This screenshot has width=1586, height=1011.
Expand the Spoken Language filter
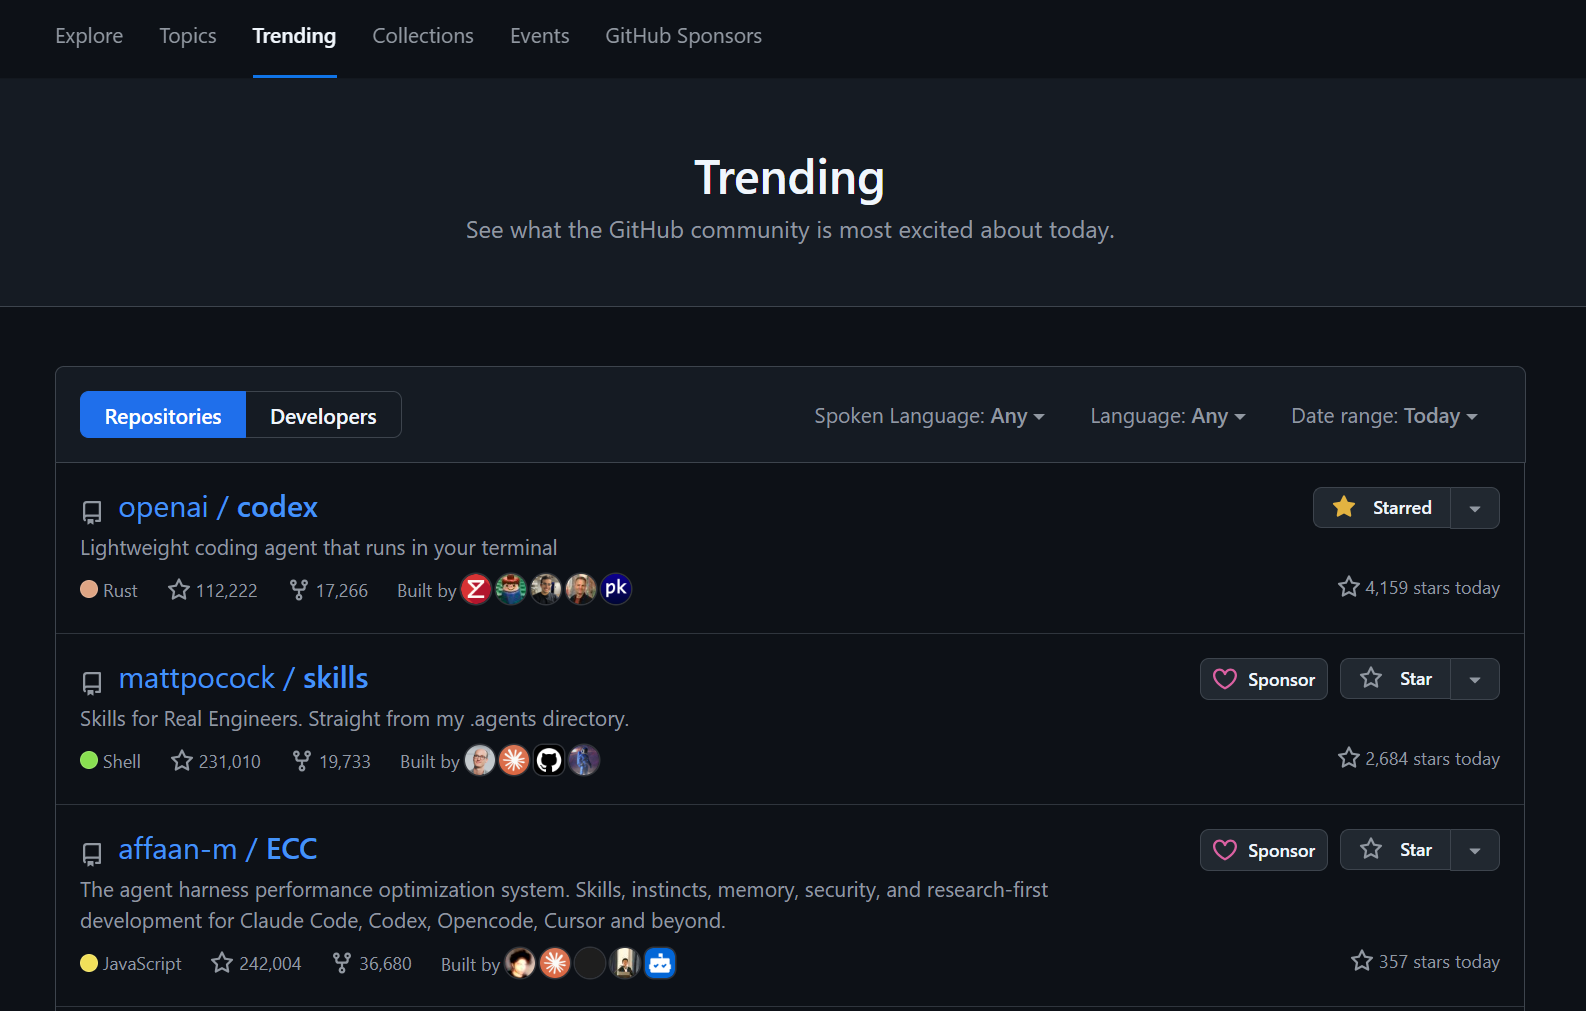(929, 416)
